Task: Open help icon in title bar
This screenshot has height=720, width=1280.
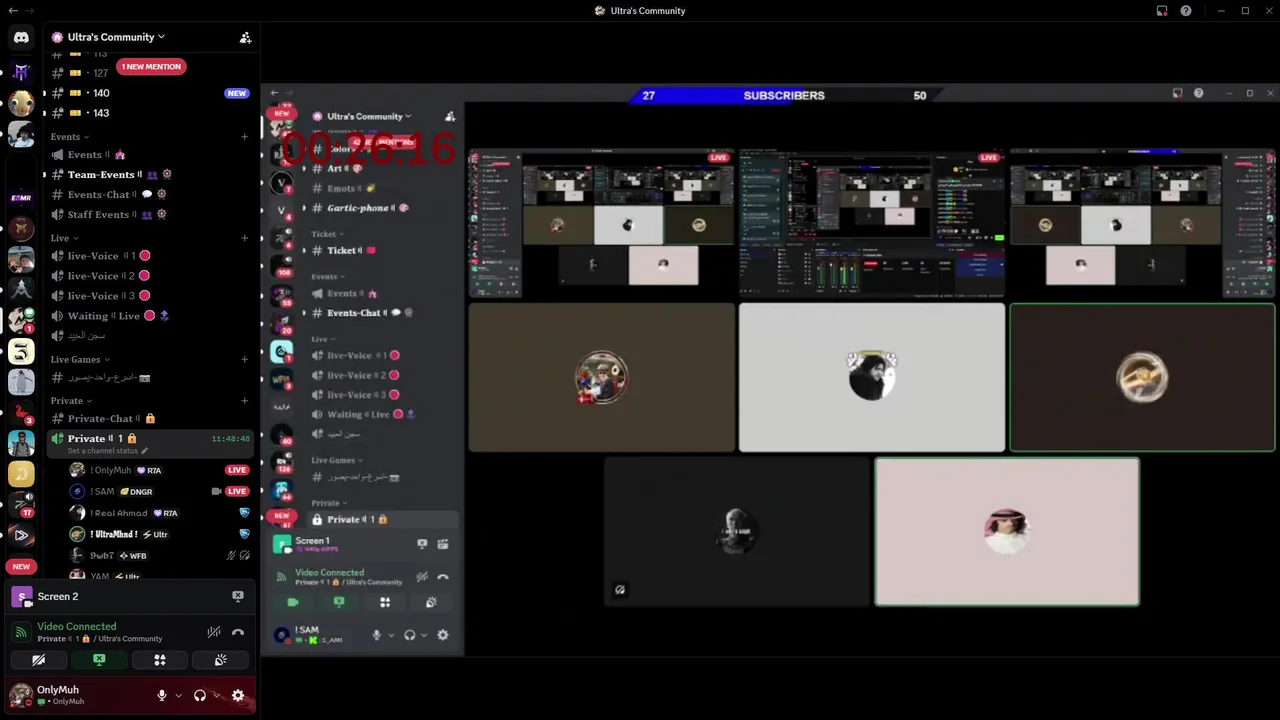Action: pyautogui.click(x=1186, y=11)
